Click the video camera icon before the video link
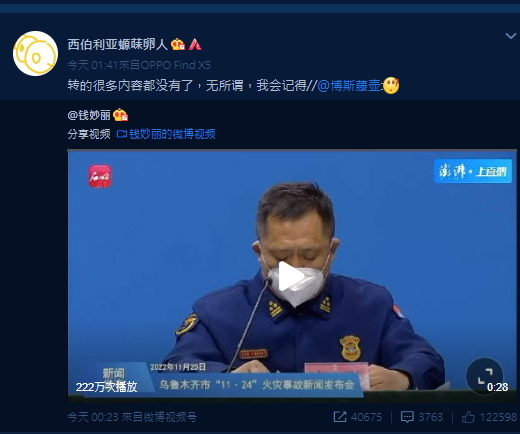 pos(122,134)
